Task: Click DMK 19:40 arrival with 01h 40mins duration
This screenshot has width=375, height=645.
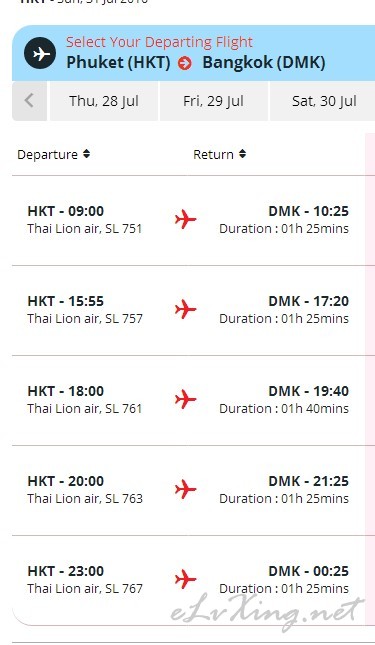Action: tap(284, 399)
